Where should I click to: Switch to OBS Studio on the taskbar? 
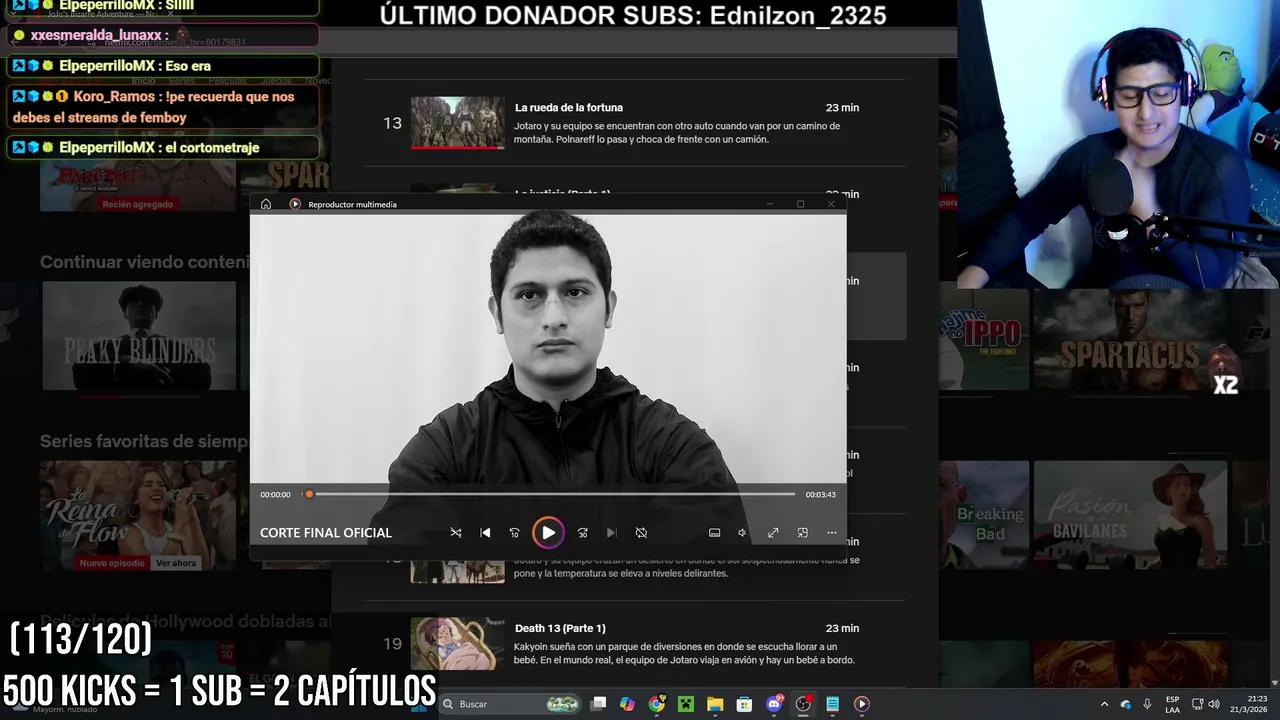pos(803,704)
